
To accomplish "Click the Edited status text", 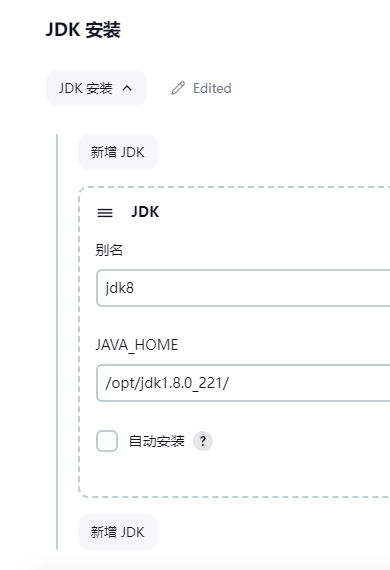I will [x=212, y=88].
